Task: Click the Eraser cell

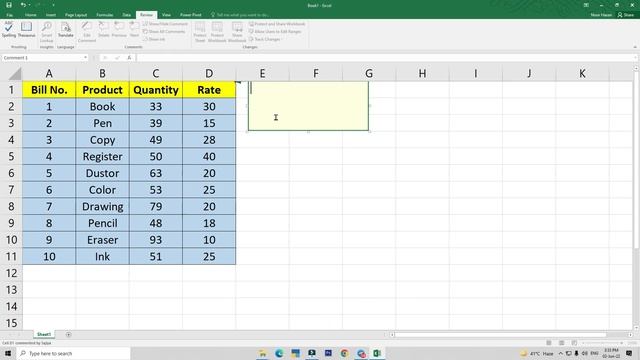Action: (x=102, y=240)
